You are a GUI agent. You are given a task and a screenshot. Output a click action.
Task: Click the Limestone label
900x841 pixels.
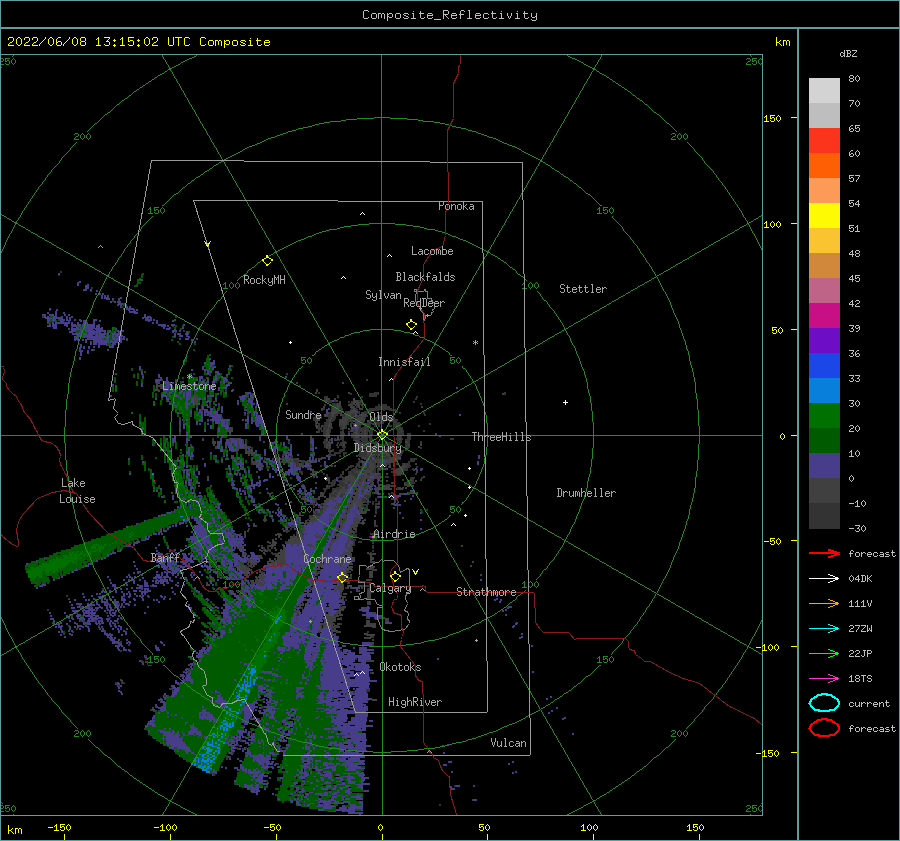pos(189,386)
